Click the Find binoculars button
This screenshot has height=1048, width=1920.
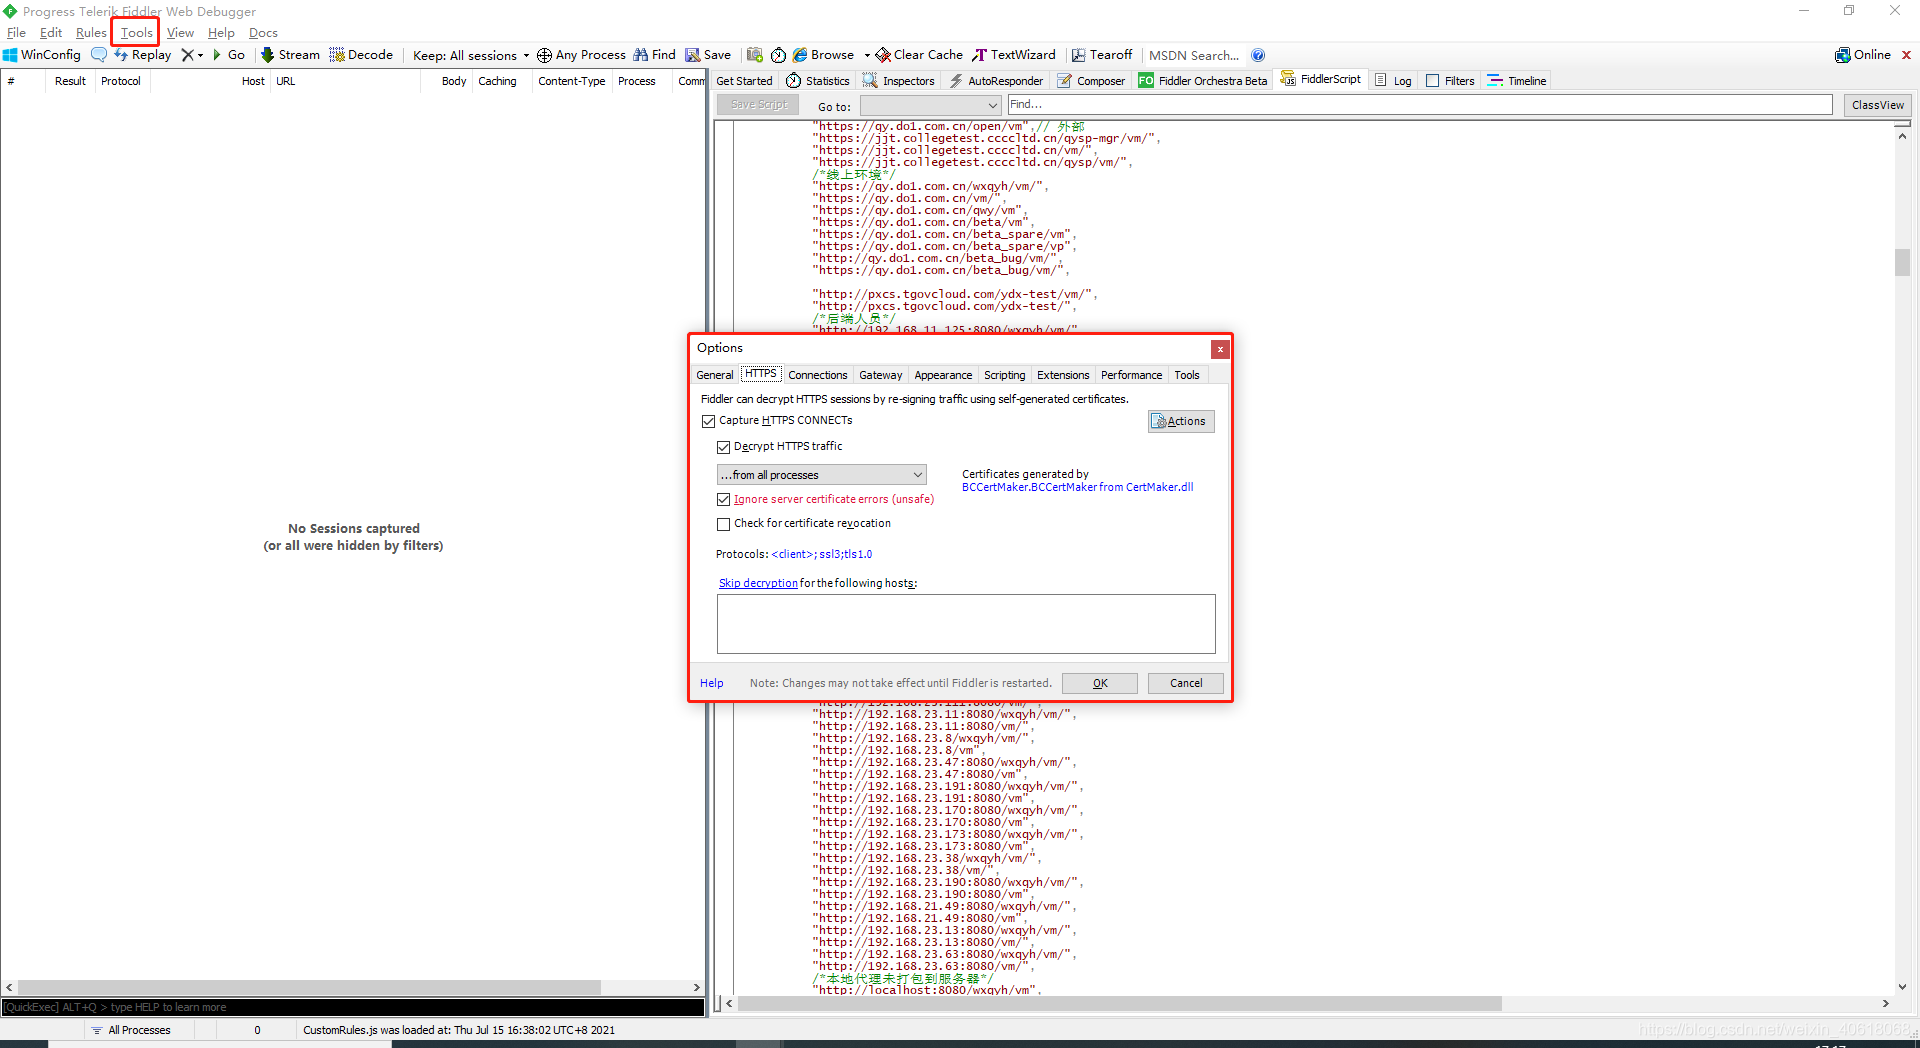[654, 55]
